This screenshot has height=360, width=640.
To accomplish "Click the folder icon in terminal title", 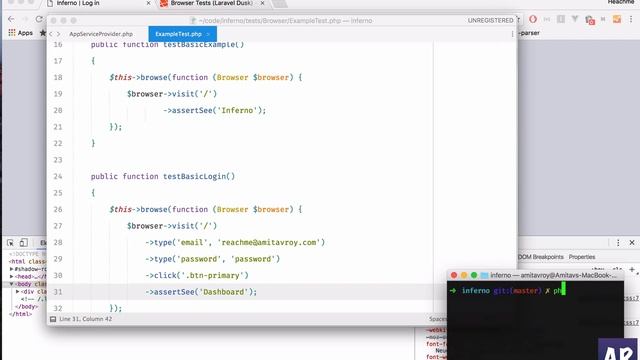I will click(484, 276).
